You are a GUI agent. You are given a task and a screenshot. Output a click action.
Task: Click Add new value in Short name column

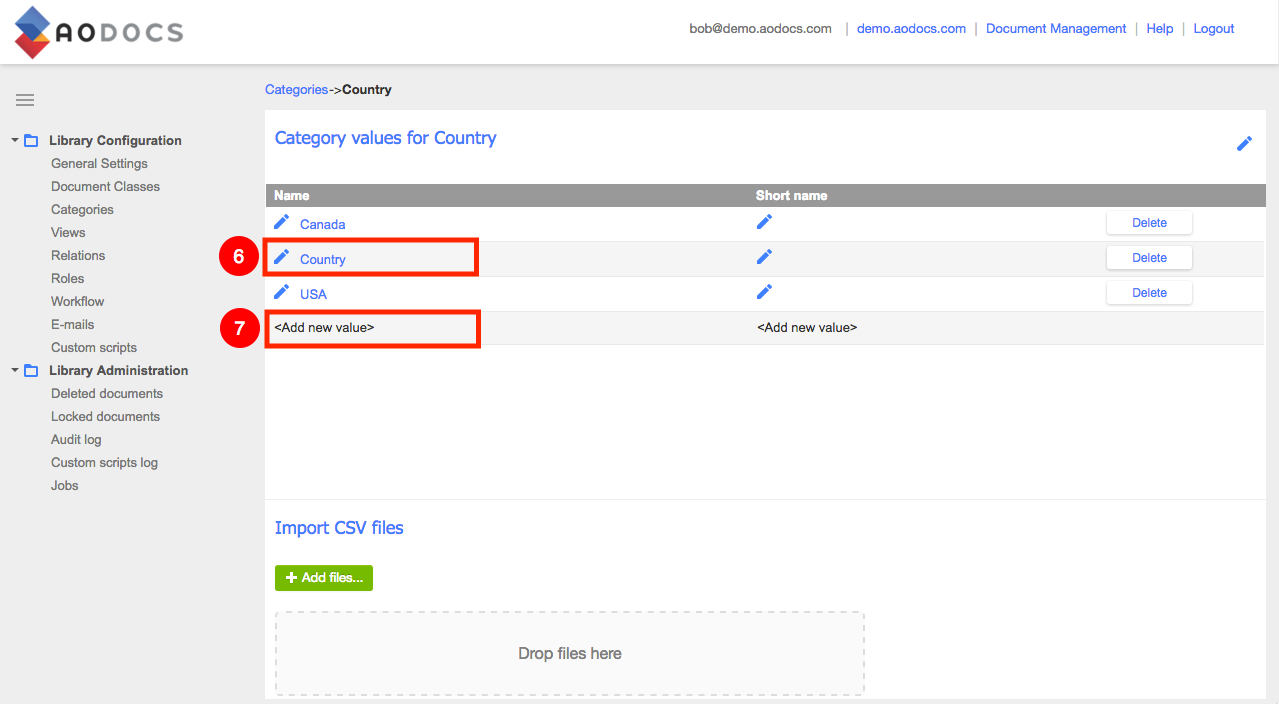pyautogui.click(x=807, y=327)
